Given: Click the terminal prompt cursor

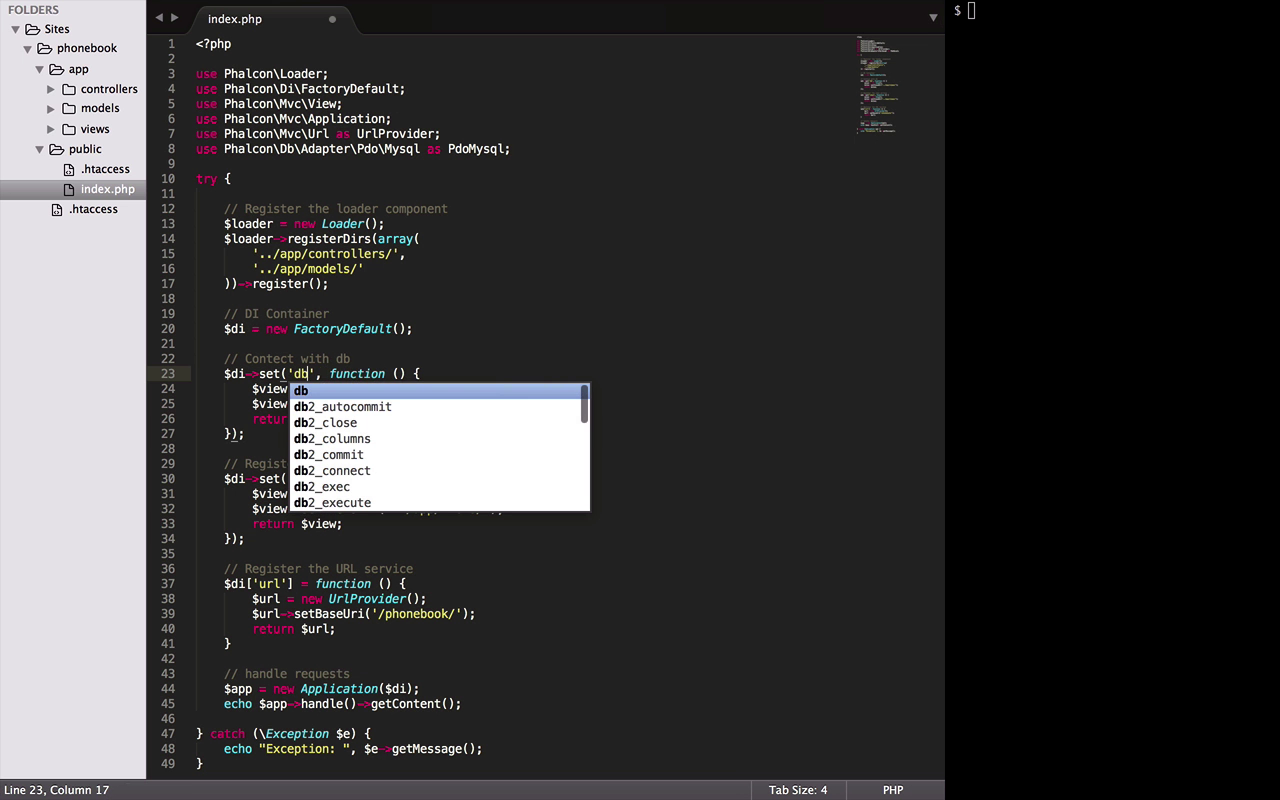Looking at the screenshot, I should [971, 11].
